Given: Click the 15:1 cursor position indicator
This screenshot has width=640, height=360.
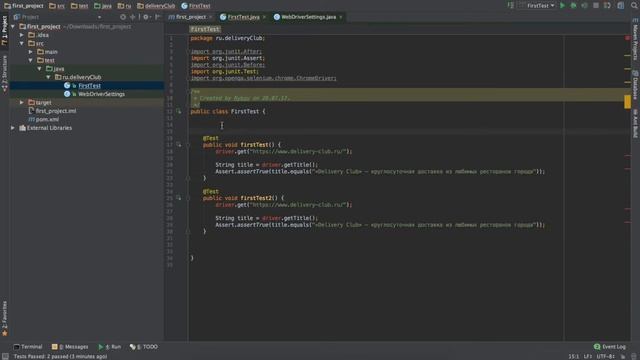Looking at the screenshot, I should [x=573, y=356].
